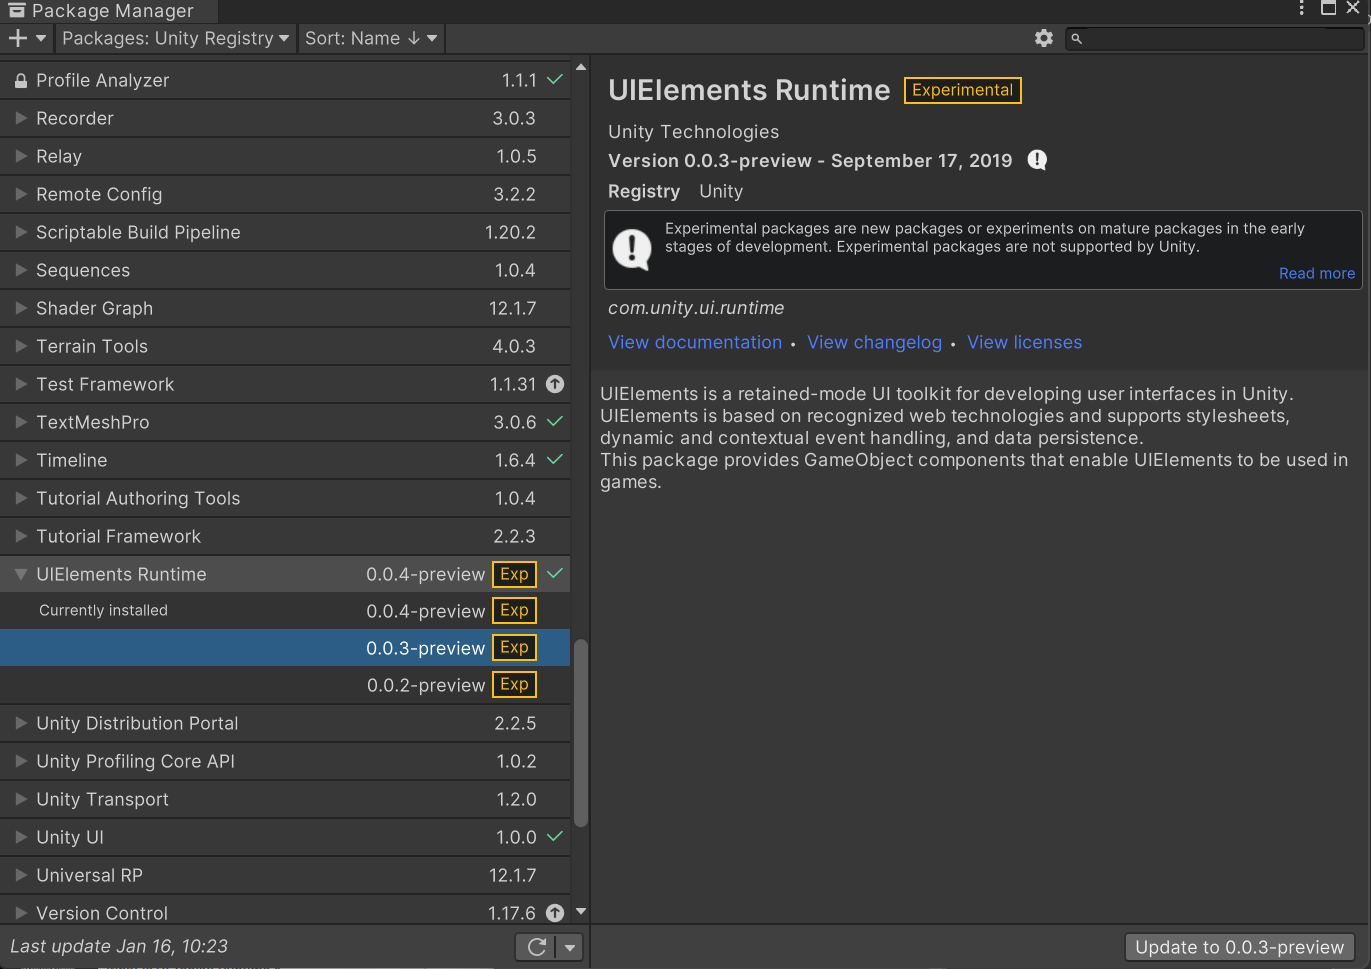This screenshot has width=1371, height=969.
Task: Expand Remote Config package versions
Action: [x=21, y=194]
